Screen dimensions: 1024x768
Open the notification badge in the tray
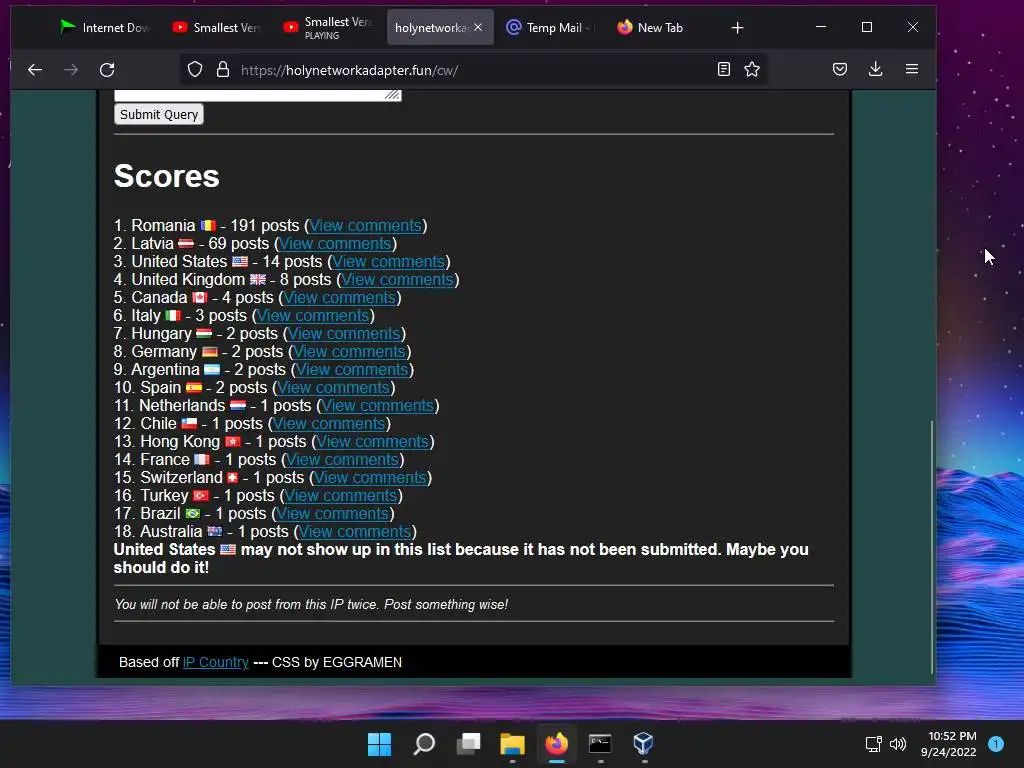click(x=996, y=744)
